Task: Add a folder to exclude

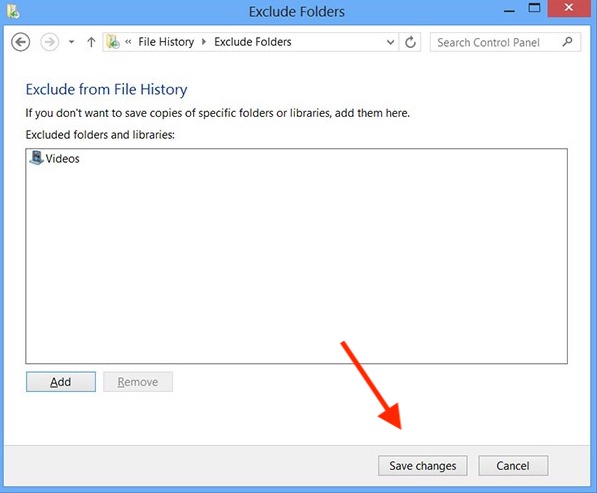Action: (61, 382)
